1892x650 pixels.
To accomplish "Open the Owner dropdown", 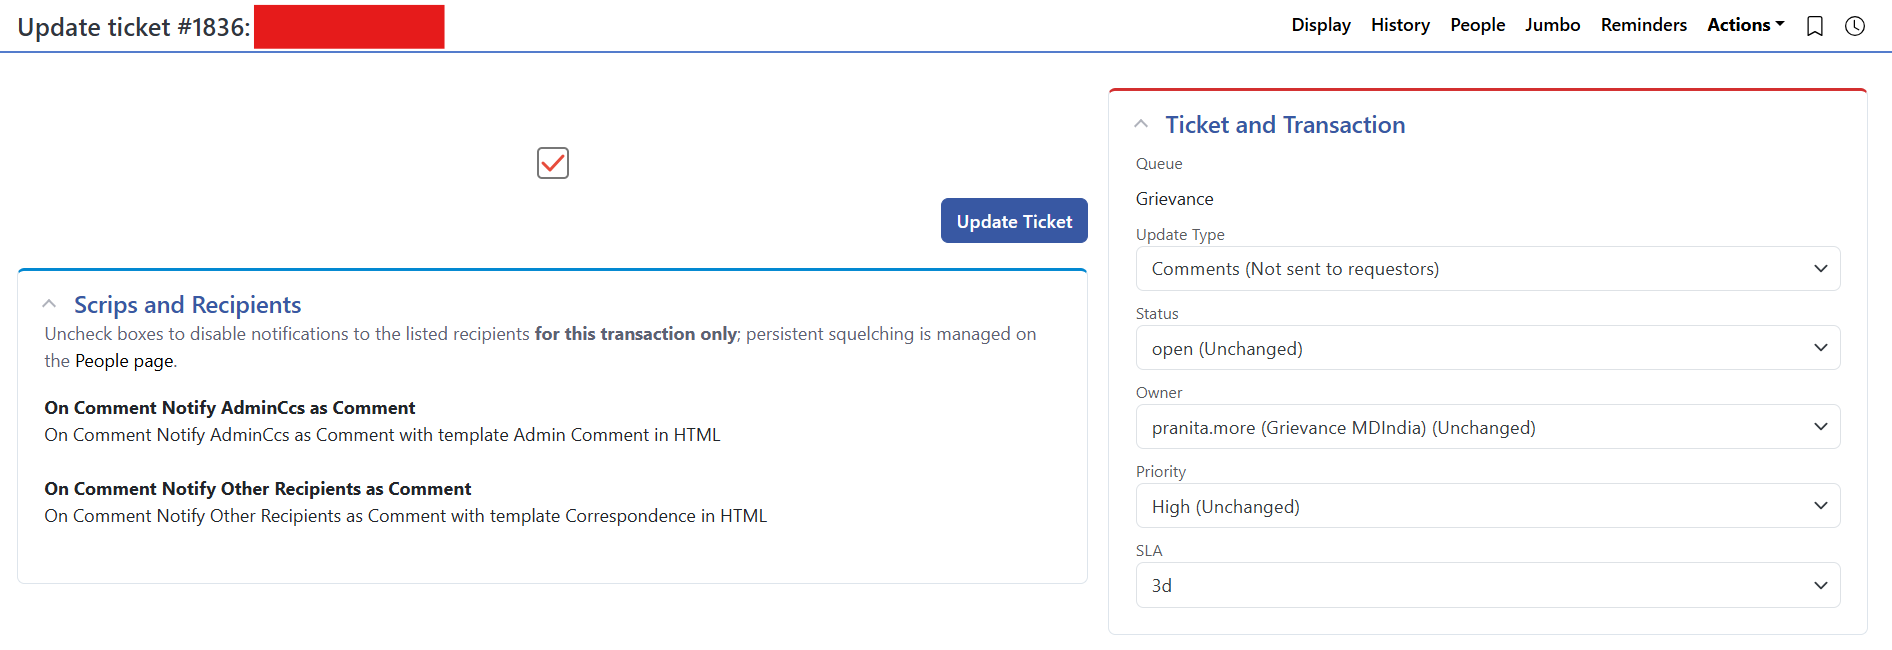I will click(x=1487, y=427).
